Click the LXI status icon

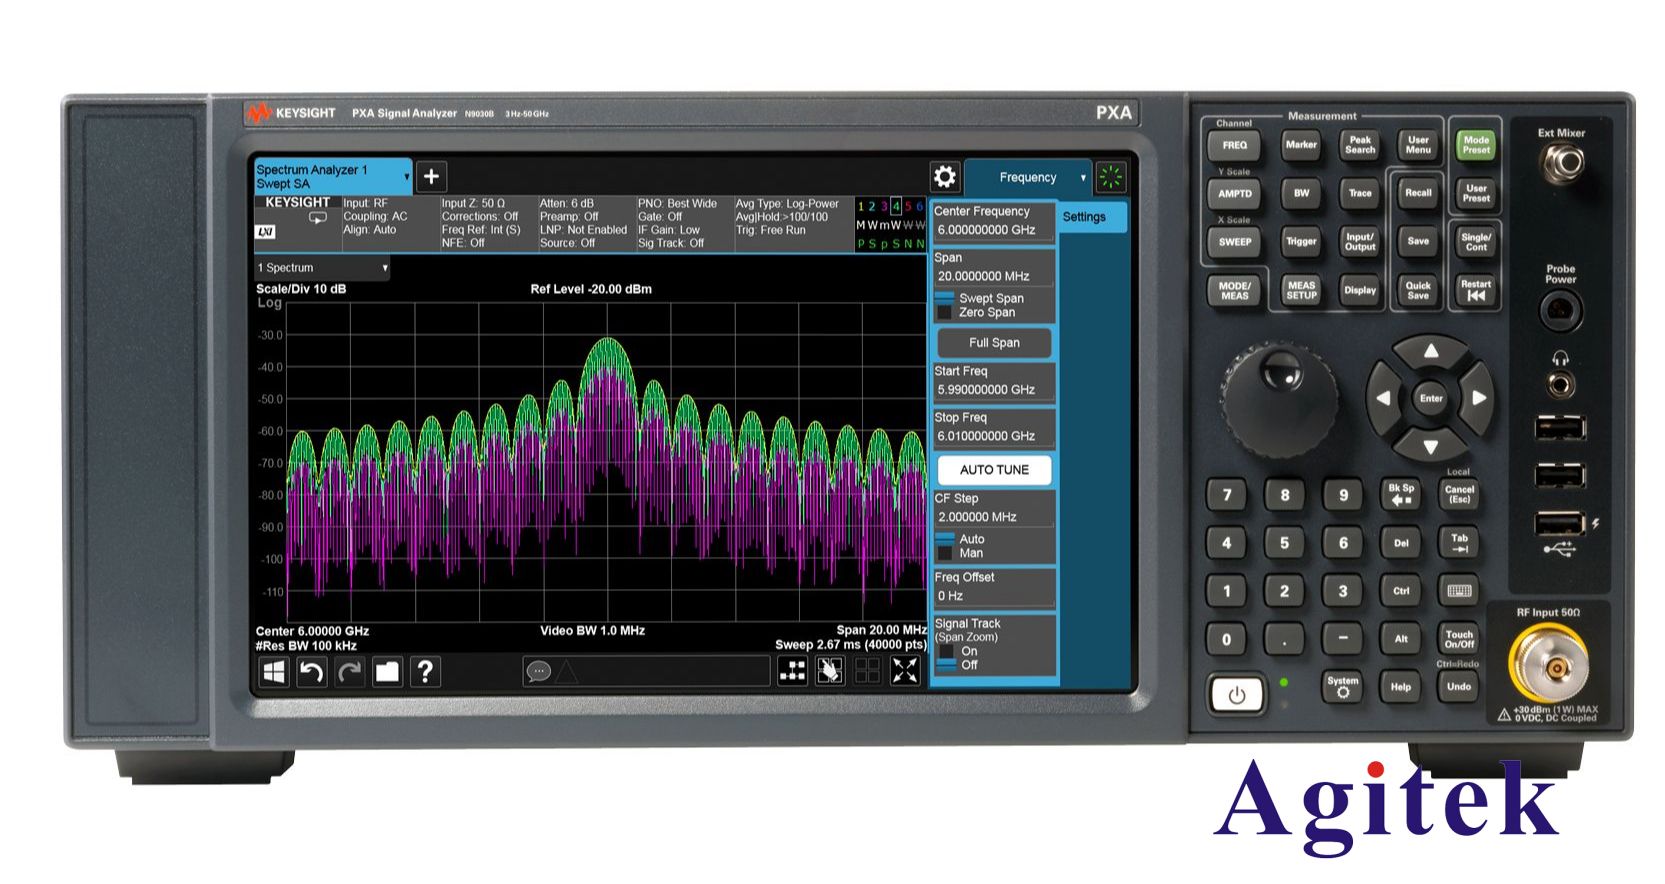[265, 232]
